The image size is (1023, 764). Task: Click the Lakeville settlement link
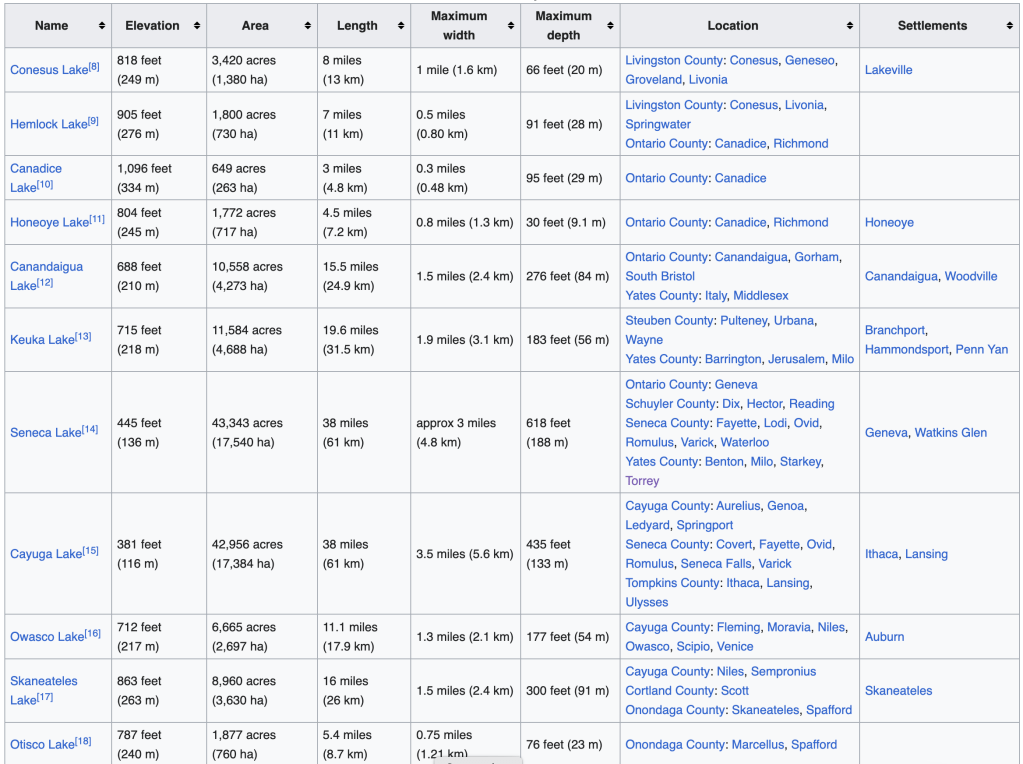point(888,70)
